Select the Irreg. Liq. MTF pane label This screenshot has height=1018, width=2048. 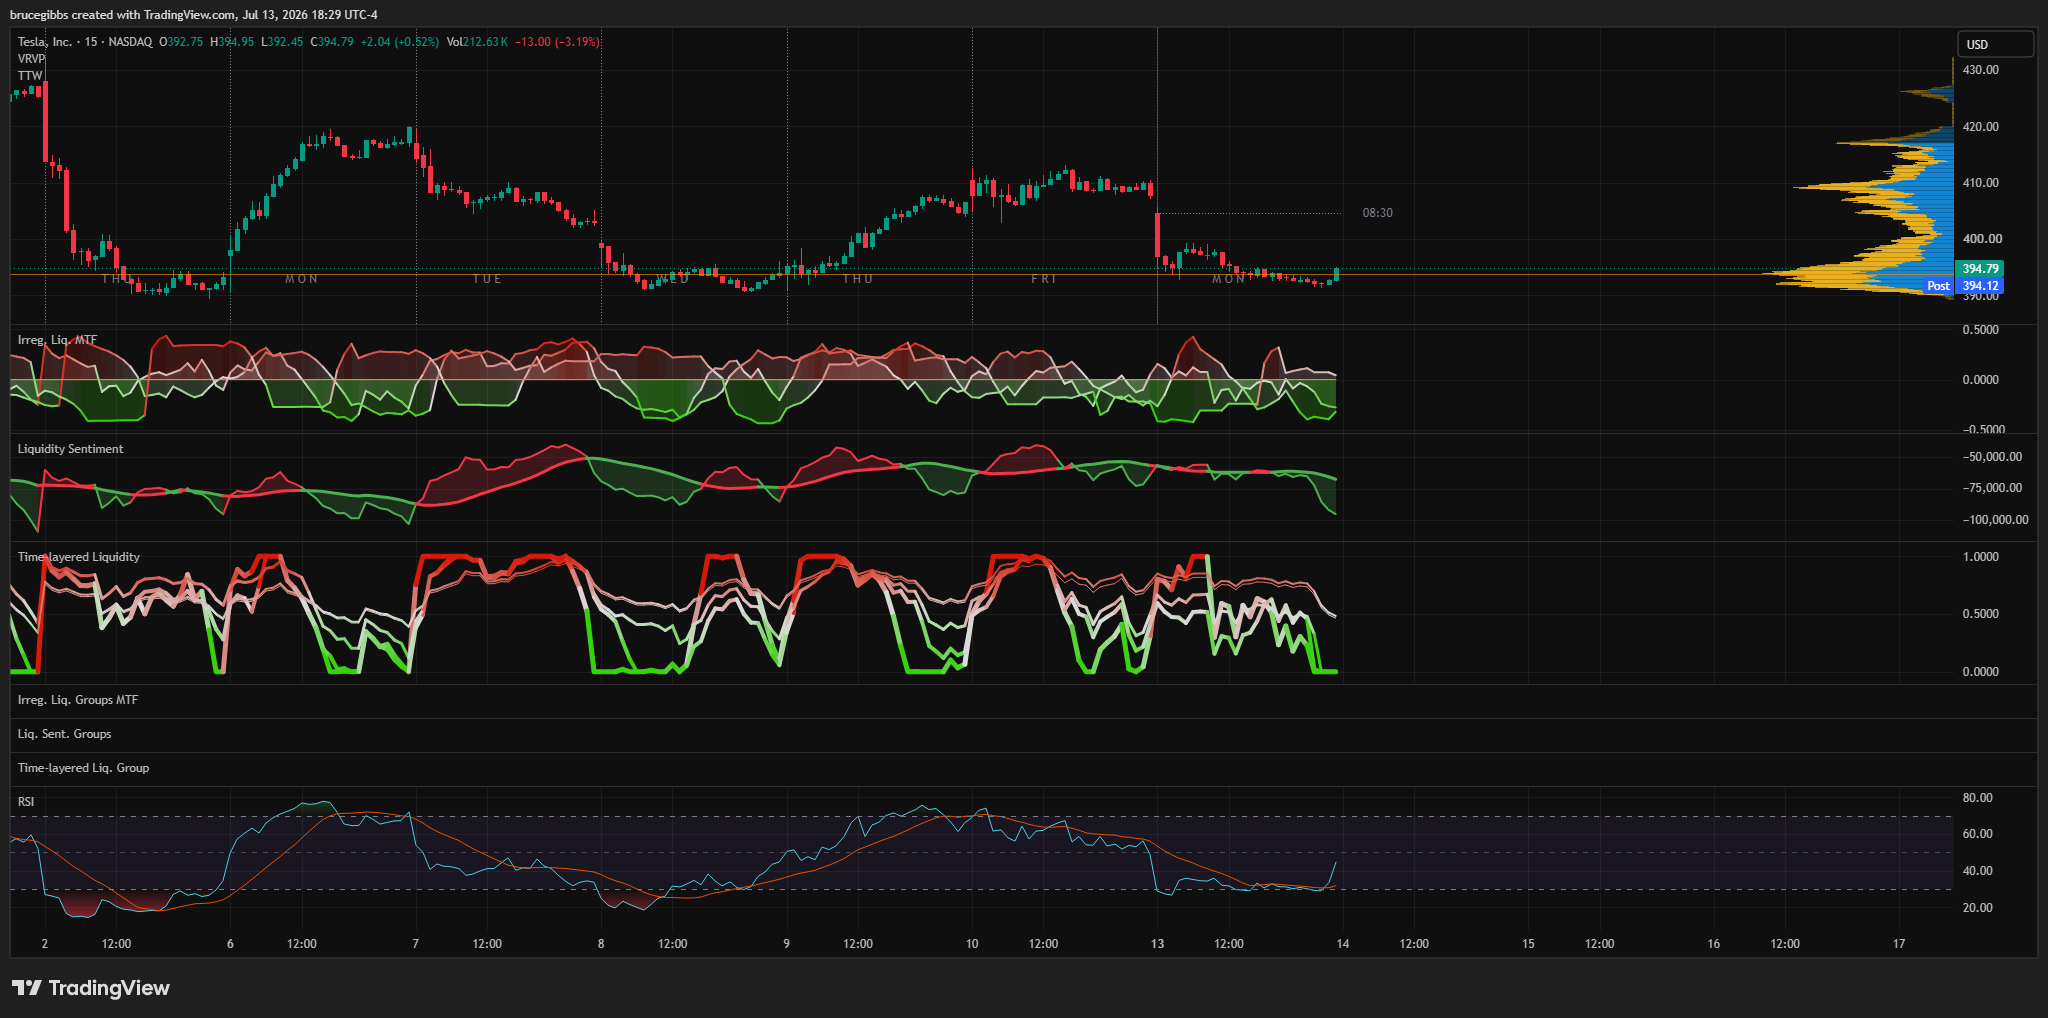click(57, 340)
